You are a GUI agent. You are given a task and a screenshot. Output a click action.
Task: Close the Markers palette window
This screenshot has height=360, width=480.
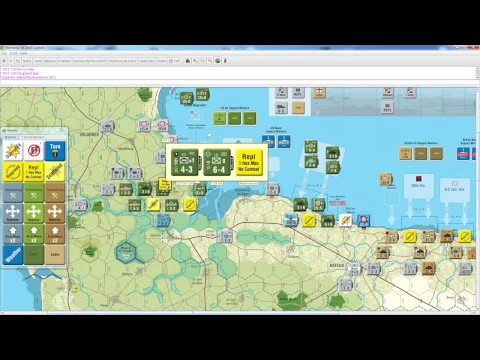point(61,130)
